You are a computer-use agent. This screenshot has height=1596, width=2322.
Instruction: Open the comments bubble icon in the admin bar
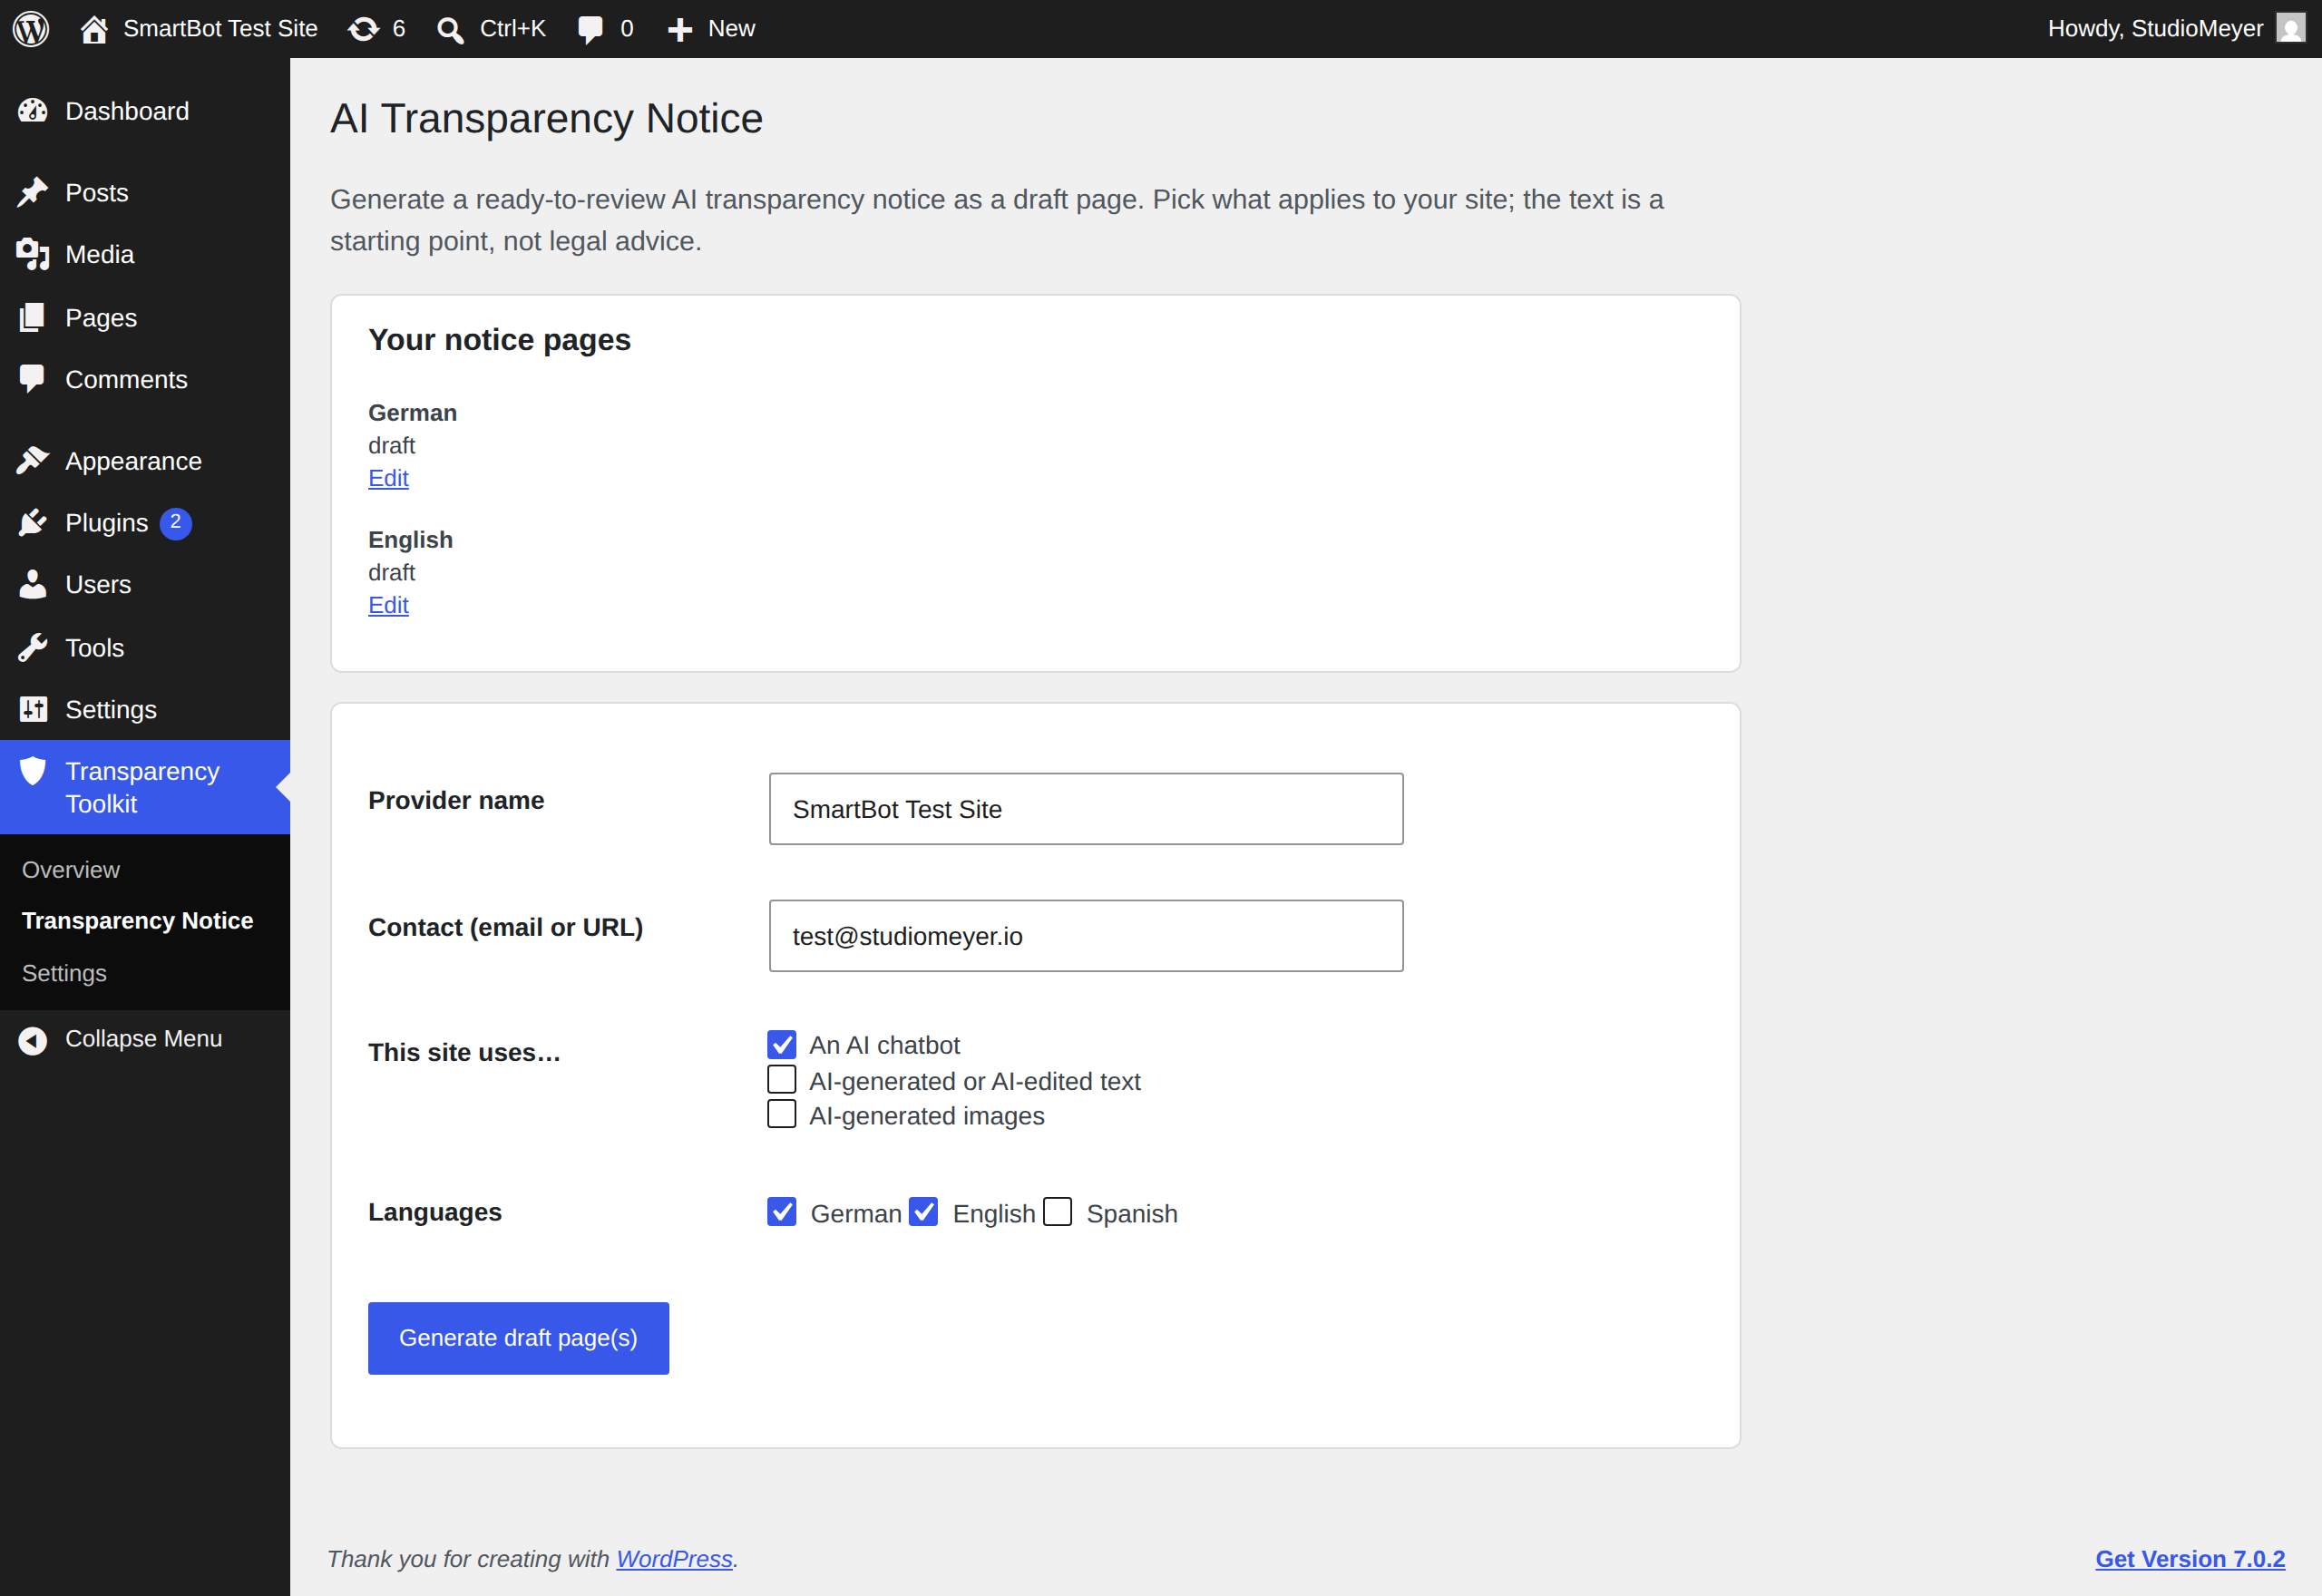pos(590,30)
